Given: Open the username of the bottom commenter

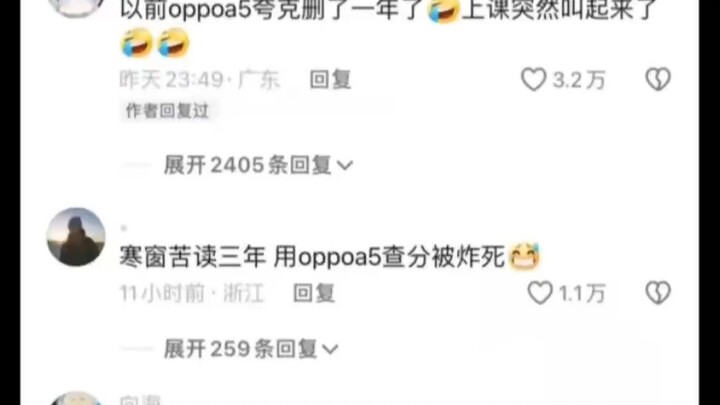Looking at the screenshot, I should coord(140,400).
